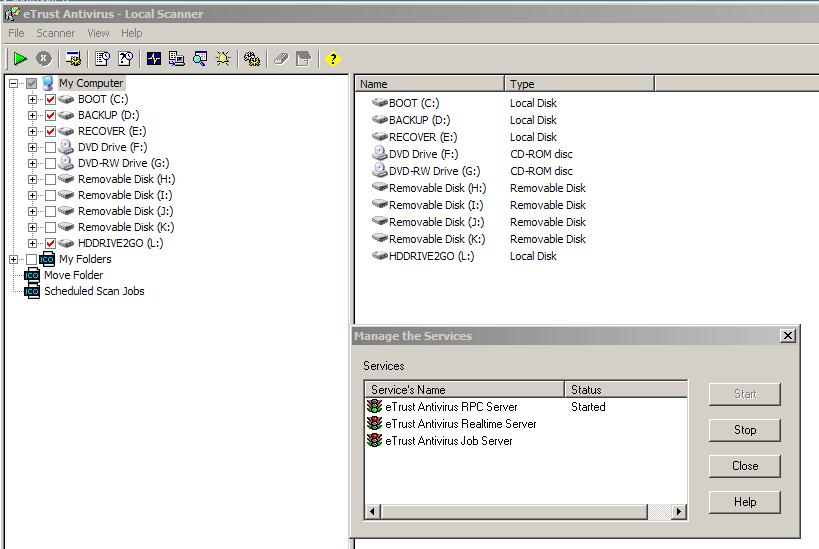Viewport: 819px width, 549px height.
Task: Uncheck the BOOT (C:) drive checkbox
Action: coord(50,100)
